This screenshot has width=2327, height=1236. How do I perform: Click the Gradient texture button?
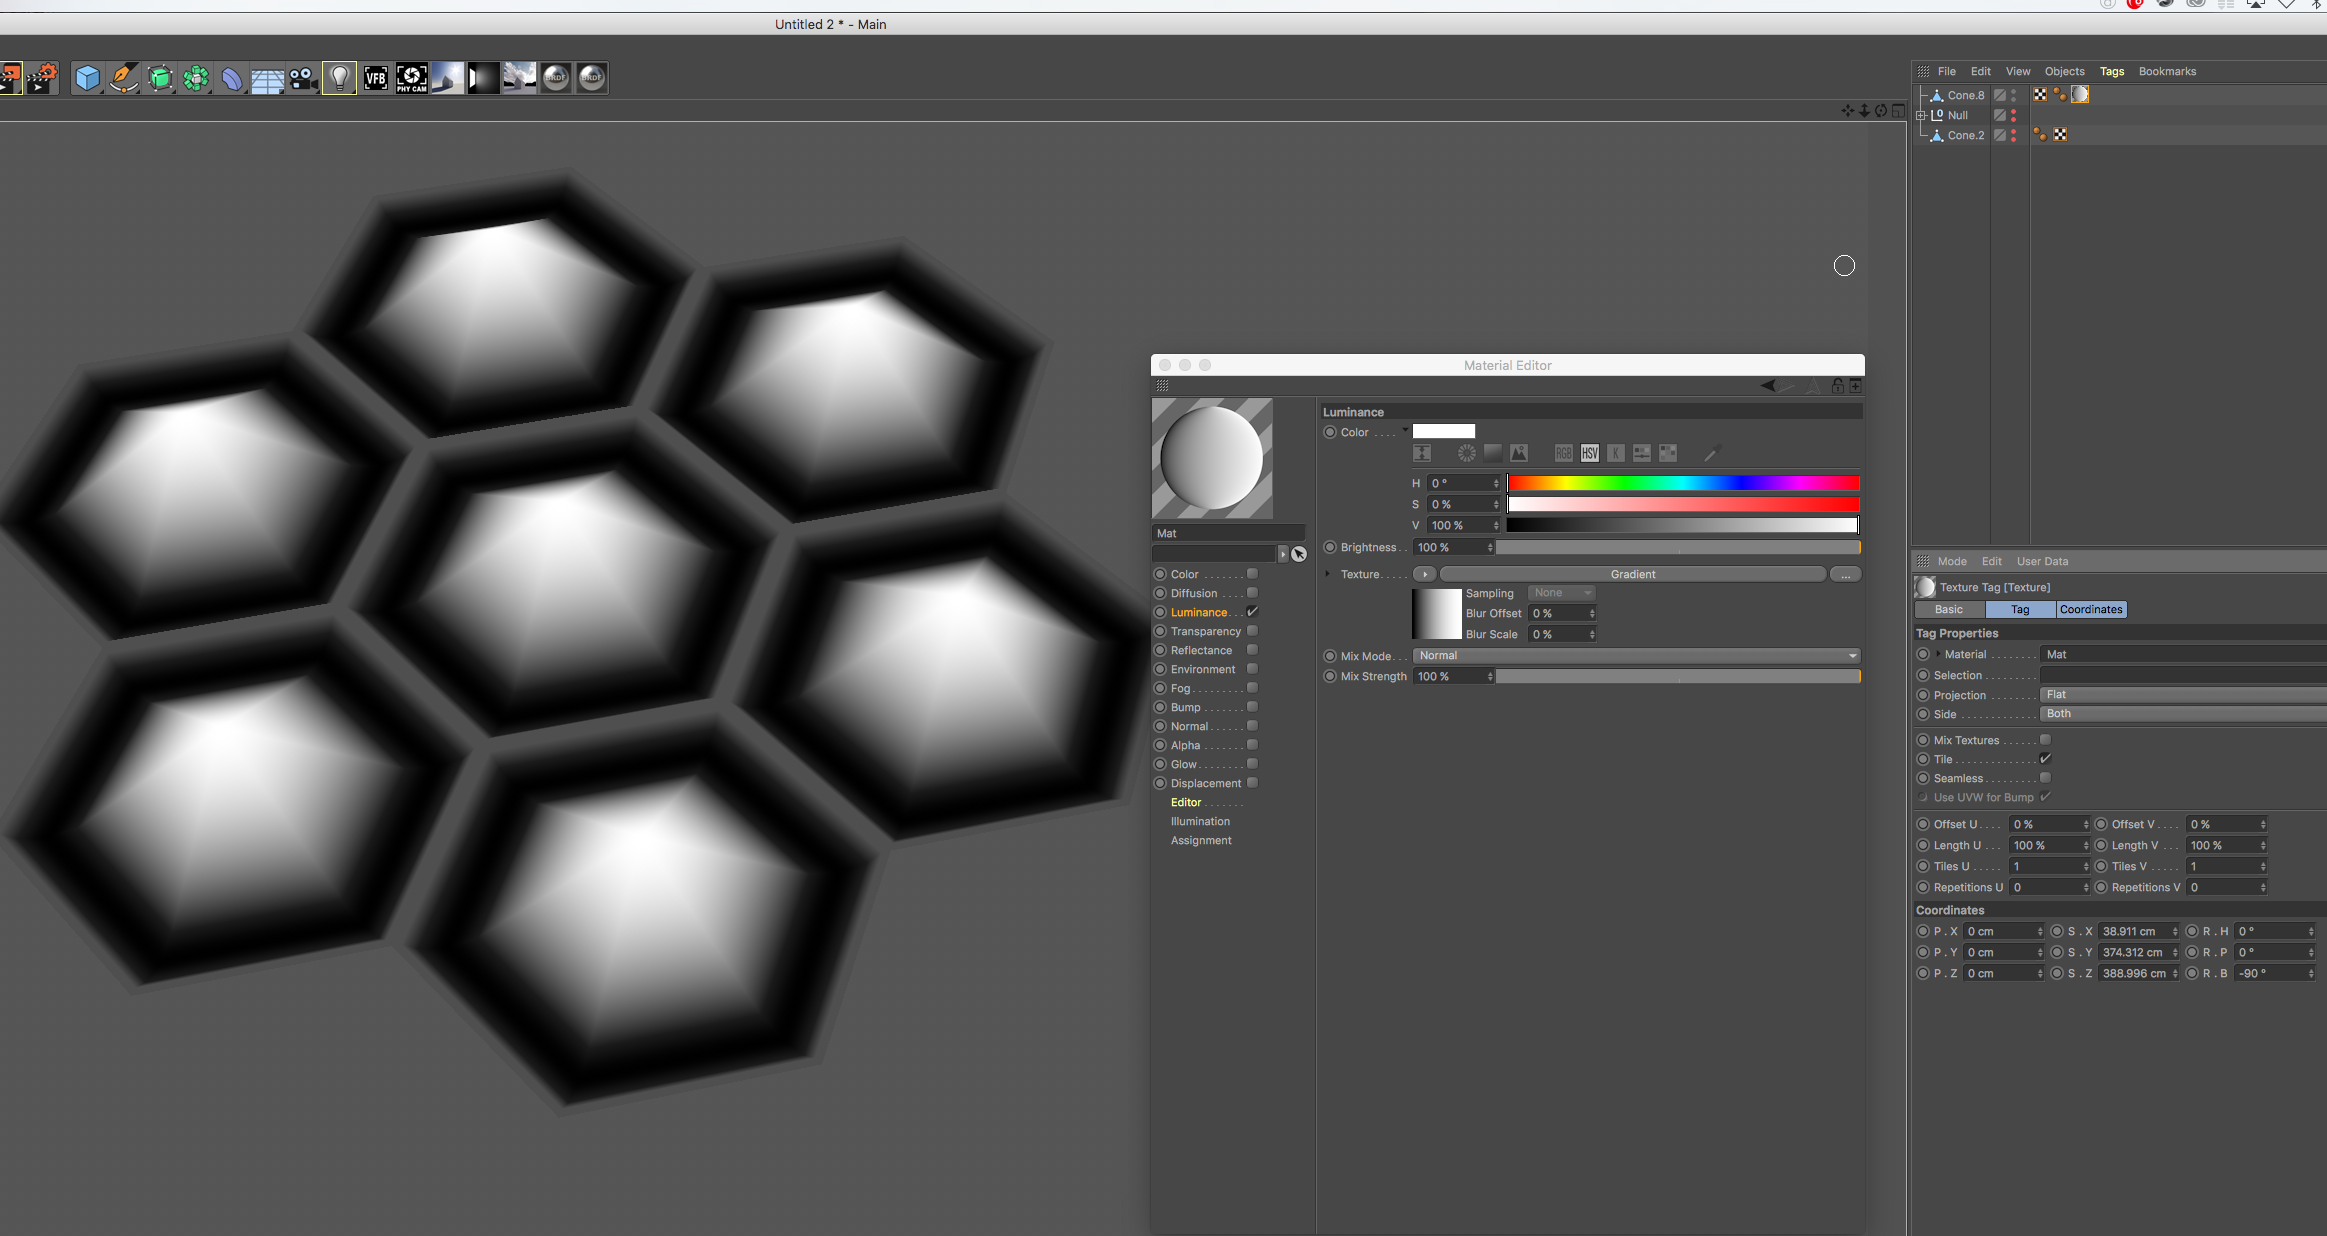[1632, 574]
